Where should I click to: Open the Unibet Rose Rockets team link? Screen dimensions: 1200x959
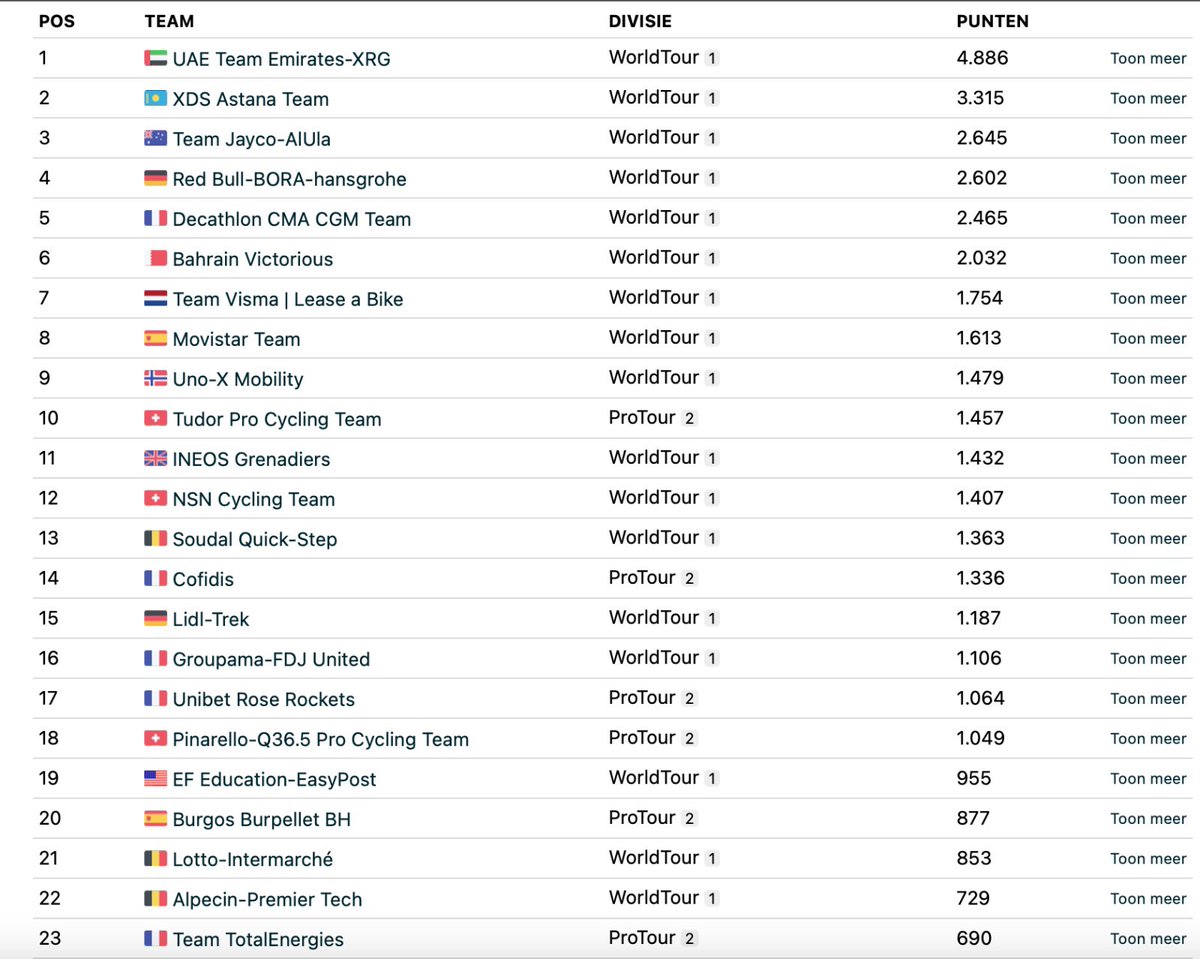coord(263,699)
